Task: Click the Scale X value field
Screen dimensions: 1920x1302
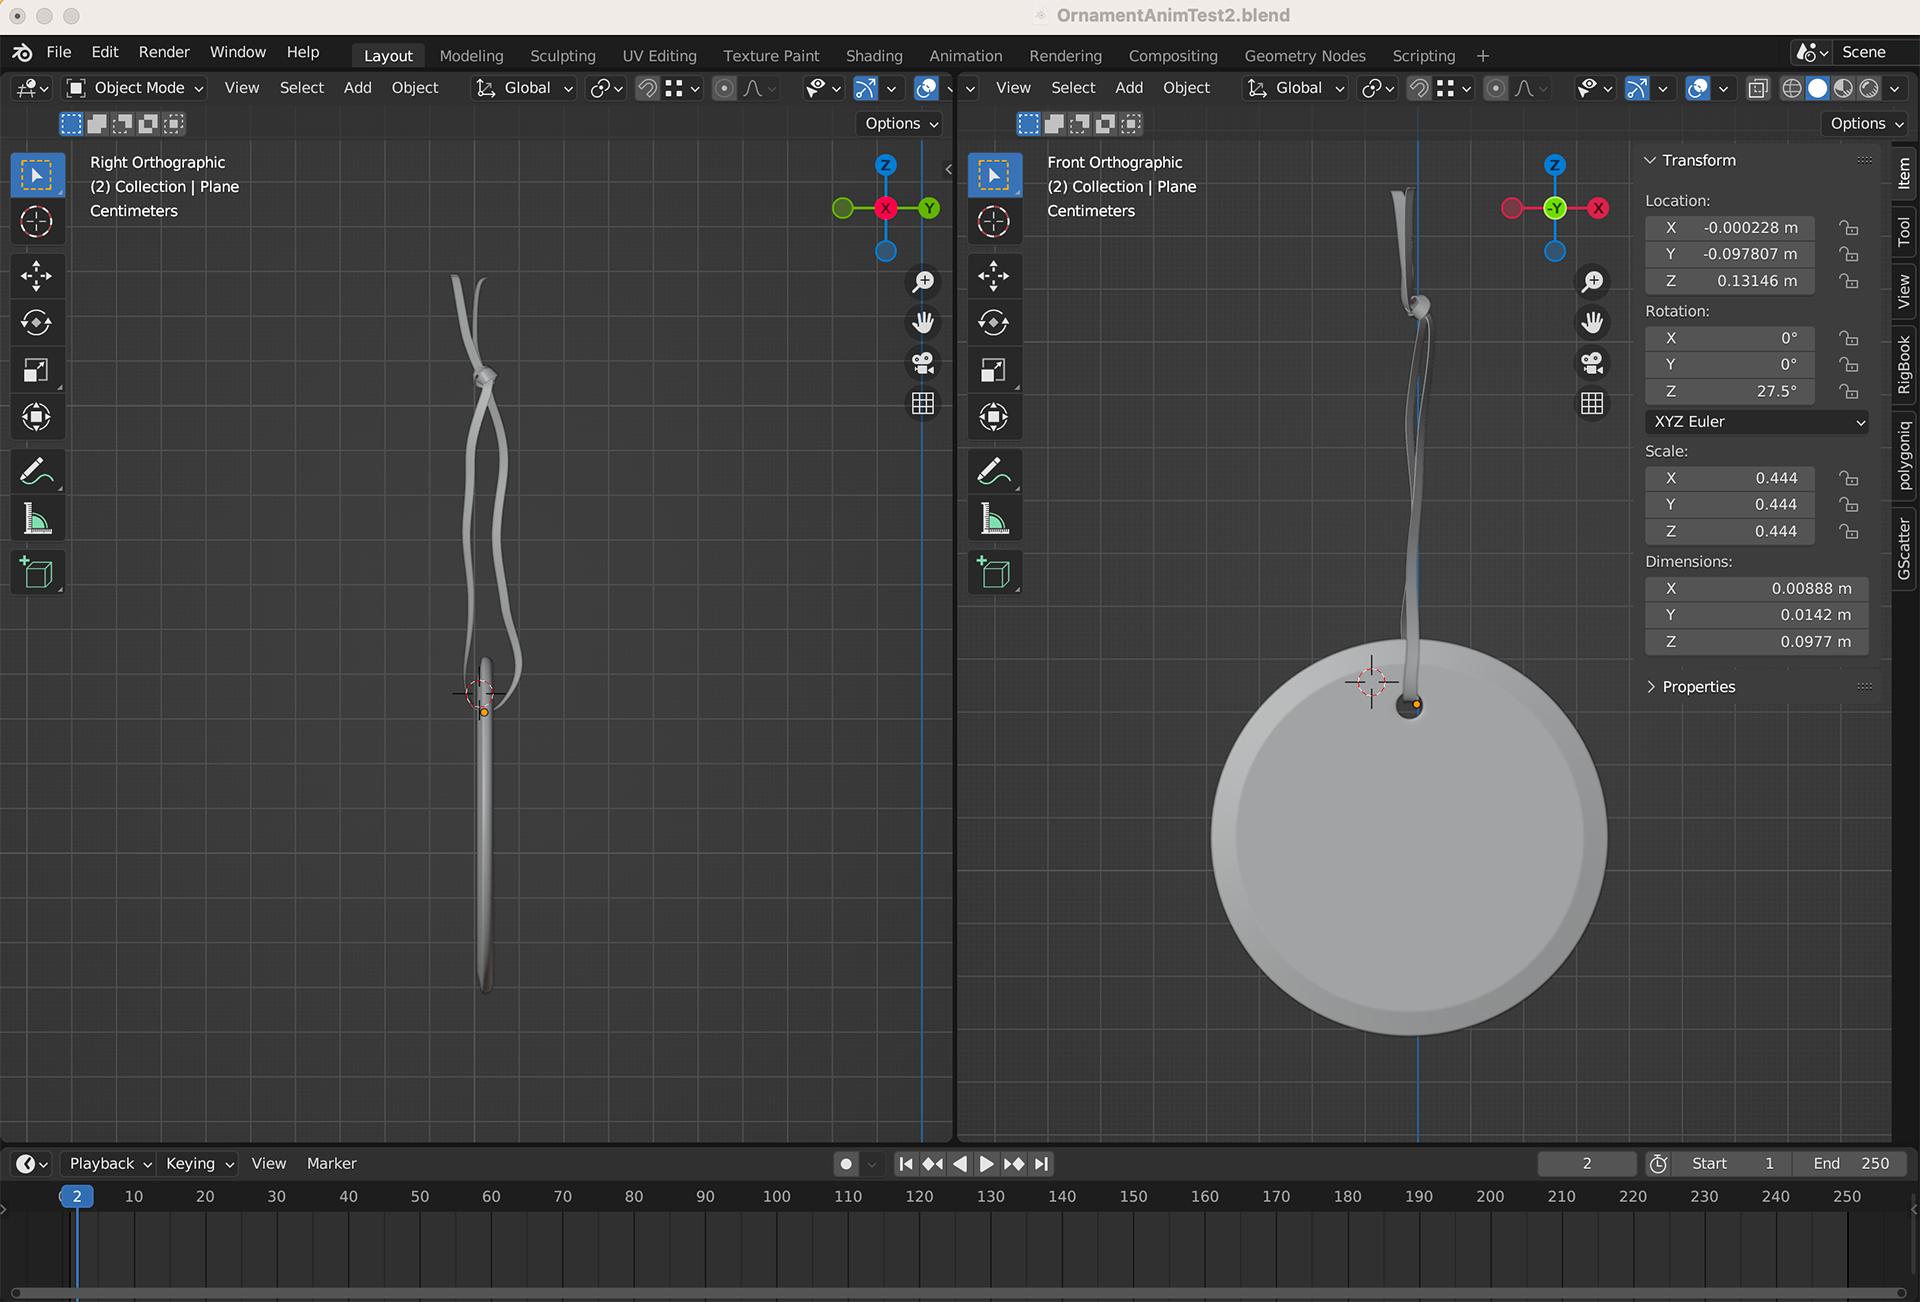Action: [1743, 478]
